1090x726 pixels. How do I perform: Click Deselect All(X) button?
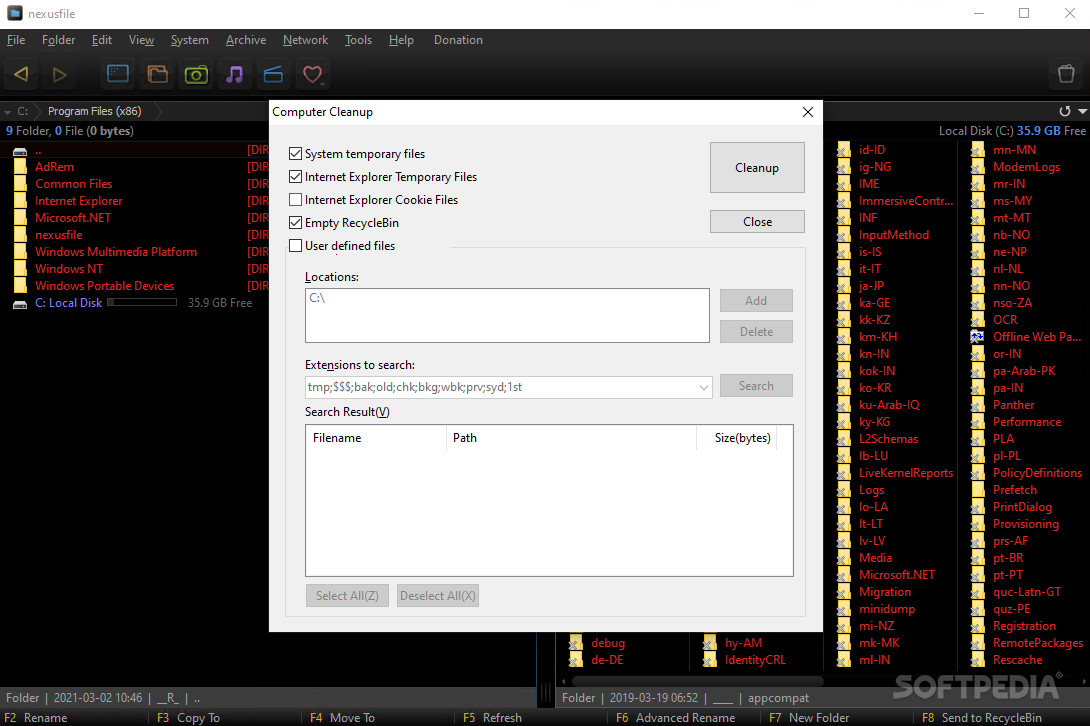coord(438,596)
